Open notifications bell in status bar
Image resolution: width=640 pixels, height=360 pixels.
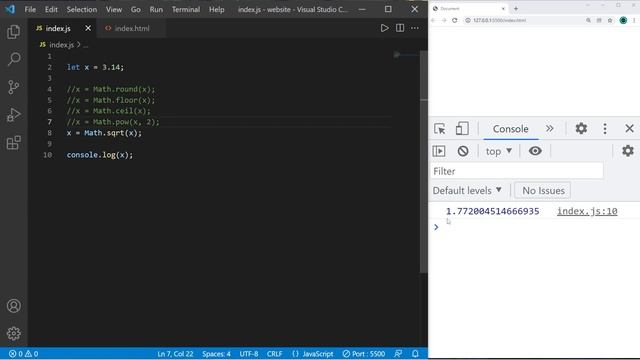tap(415, 354)
